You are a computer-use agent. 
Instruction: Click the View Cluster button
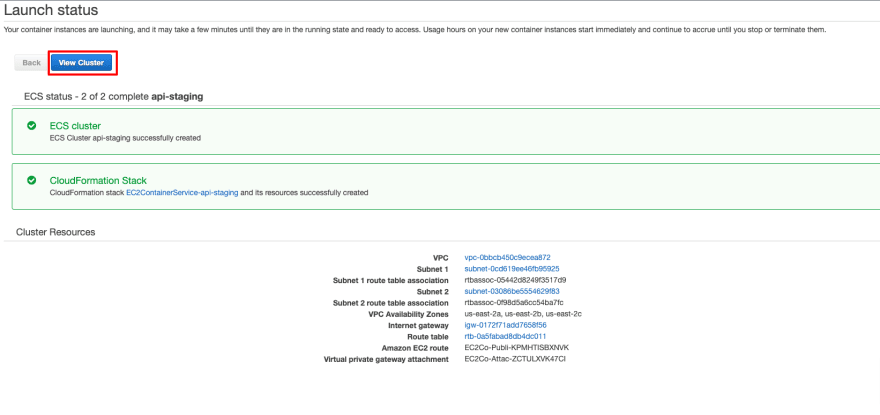click(81, 63)
